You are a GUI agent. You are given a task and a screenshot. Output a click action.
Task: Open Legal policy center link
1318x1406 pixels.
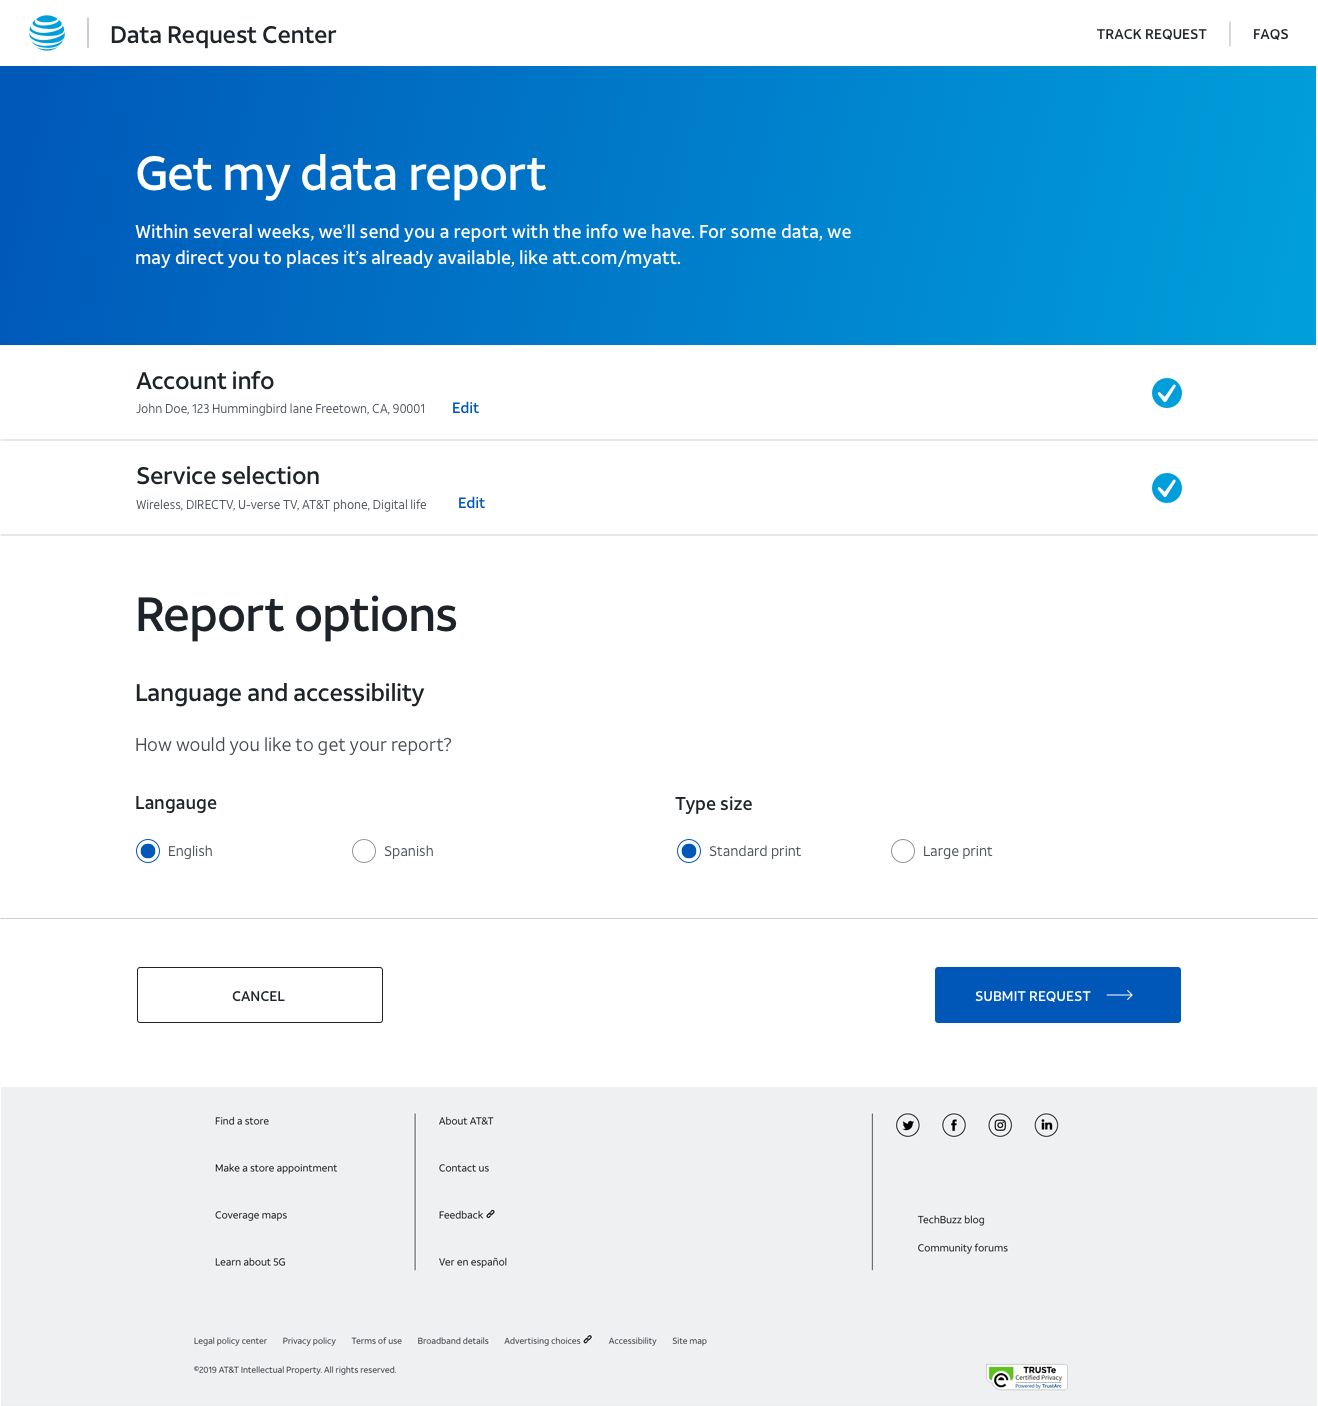(230, 1341)
